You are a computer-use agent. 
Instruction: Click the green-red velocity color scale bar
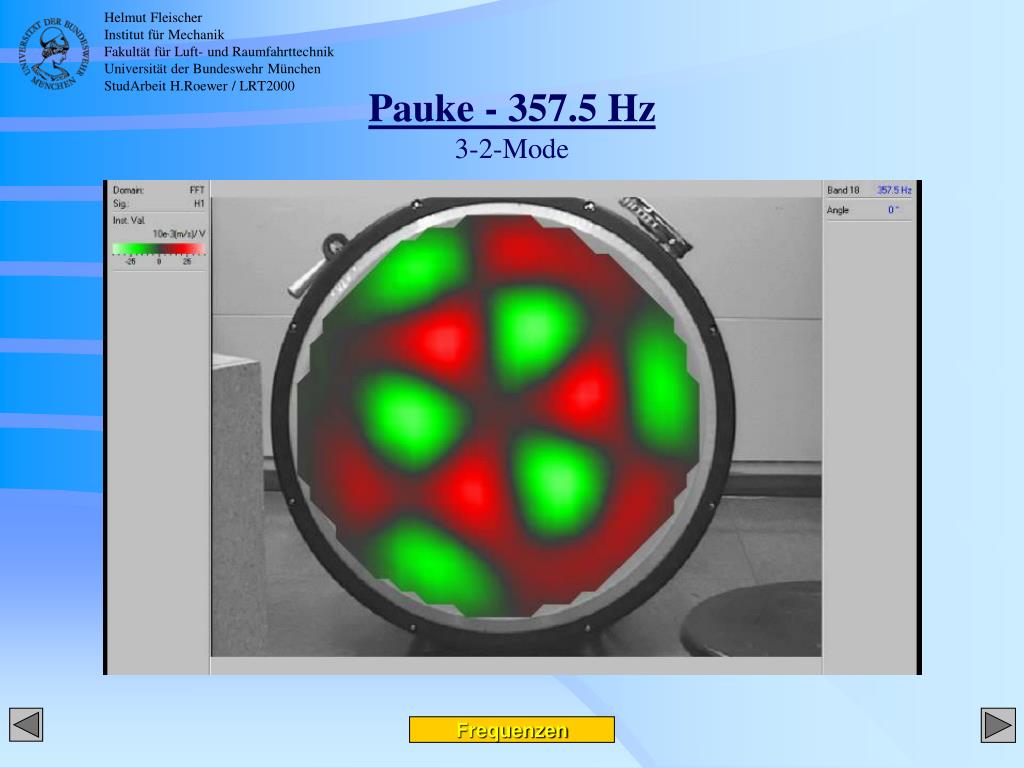coord(159,249)
